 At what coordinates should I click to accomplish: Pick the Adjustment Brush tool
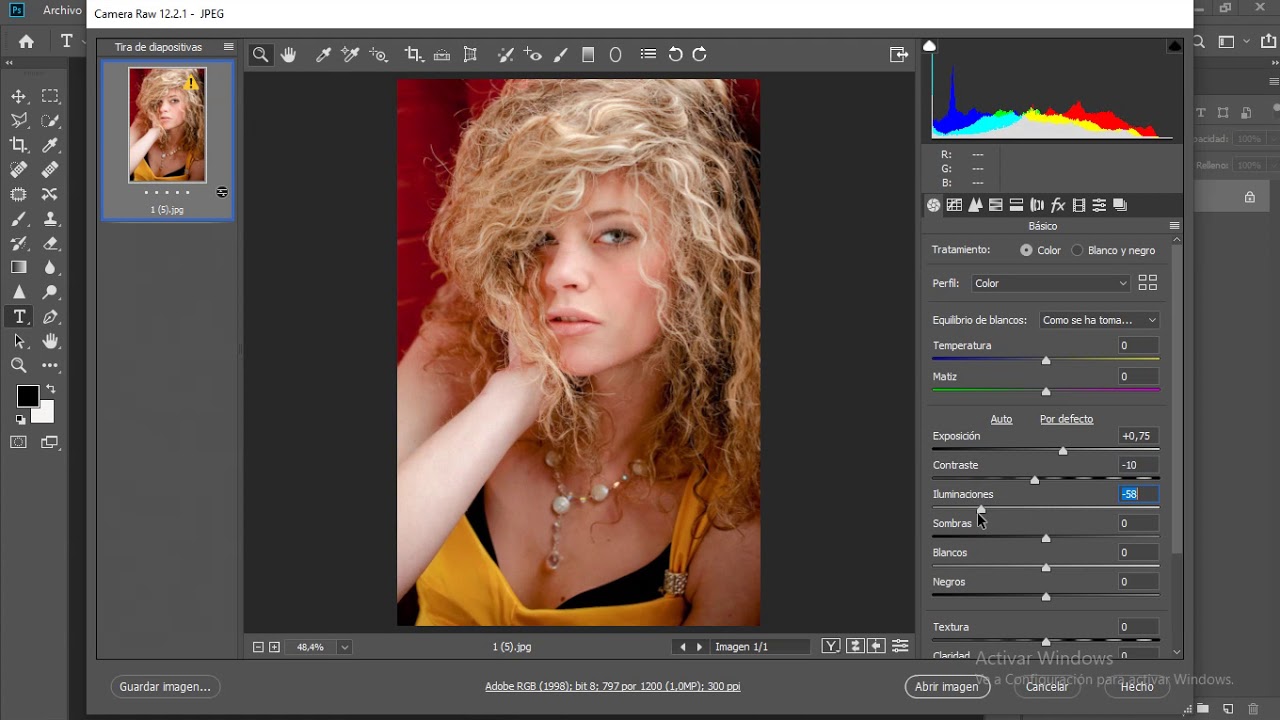[x=560, y=55]
